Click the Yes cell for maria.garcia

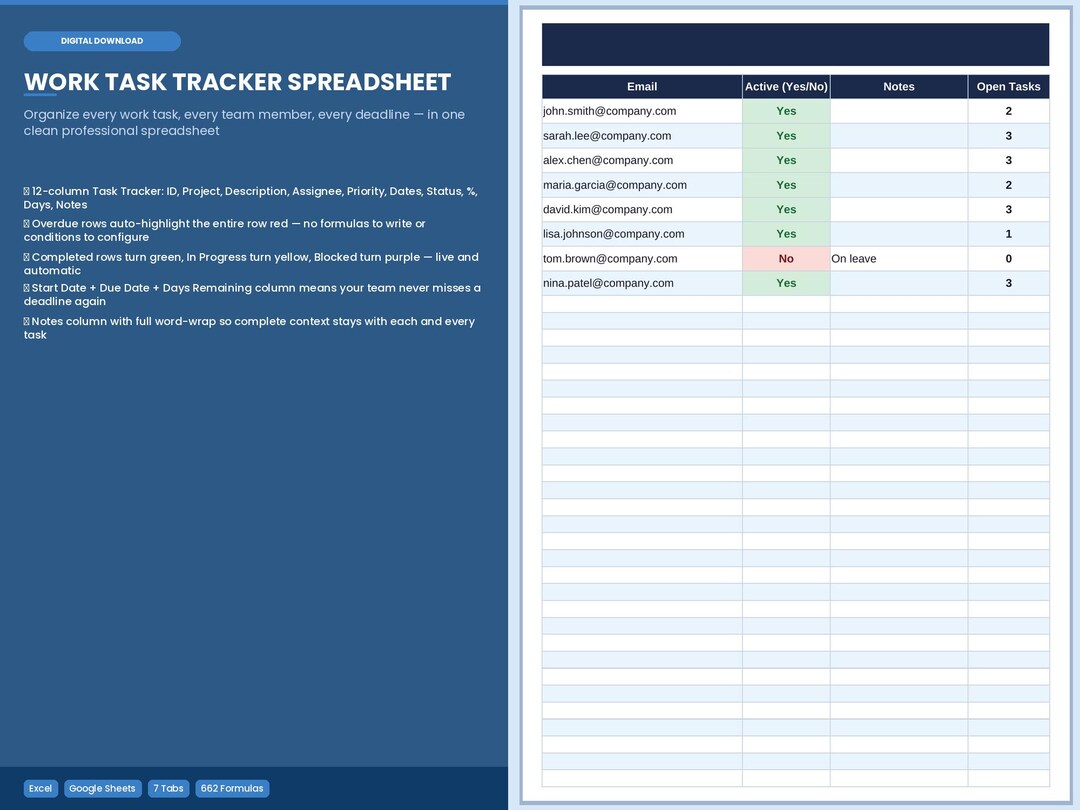[x=786, y=185]
